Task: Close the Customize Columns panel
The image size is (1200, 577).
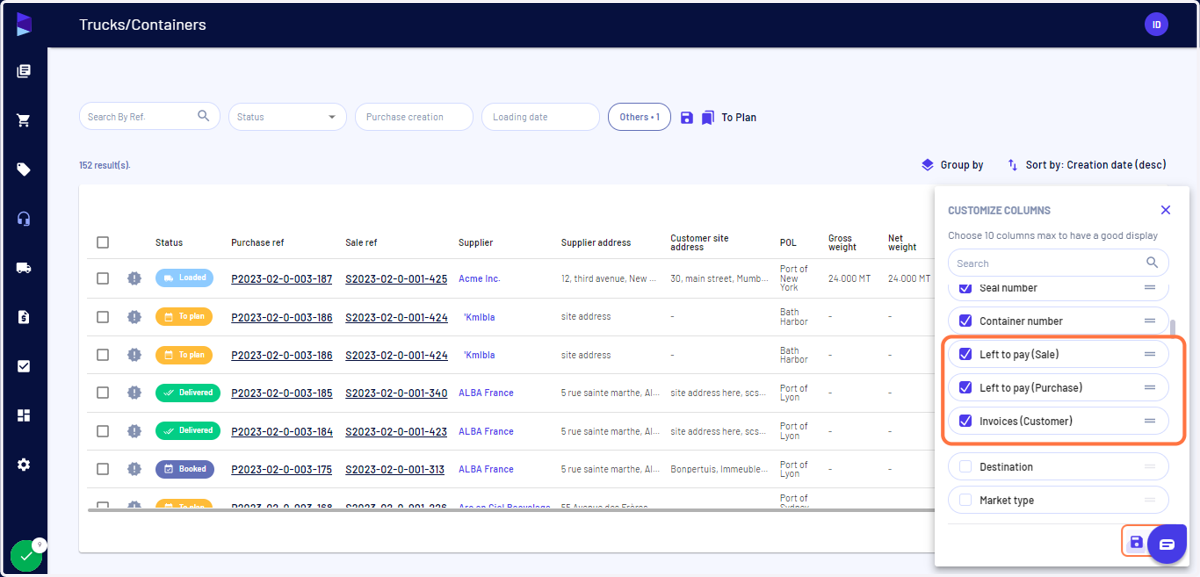Action: coord(1165,210)
